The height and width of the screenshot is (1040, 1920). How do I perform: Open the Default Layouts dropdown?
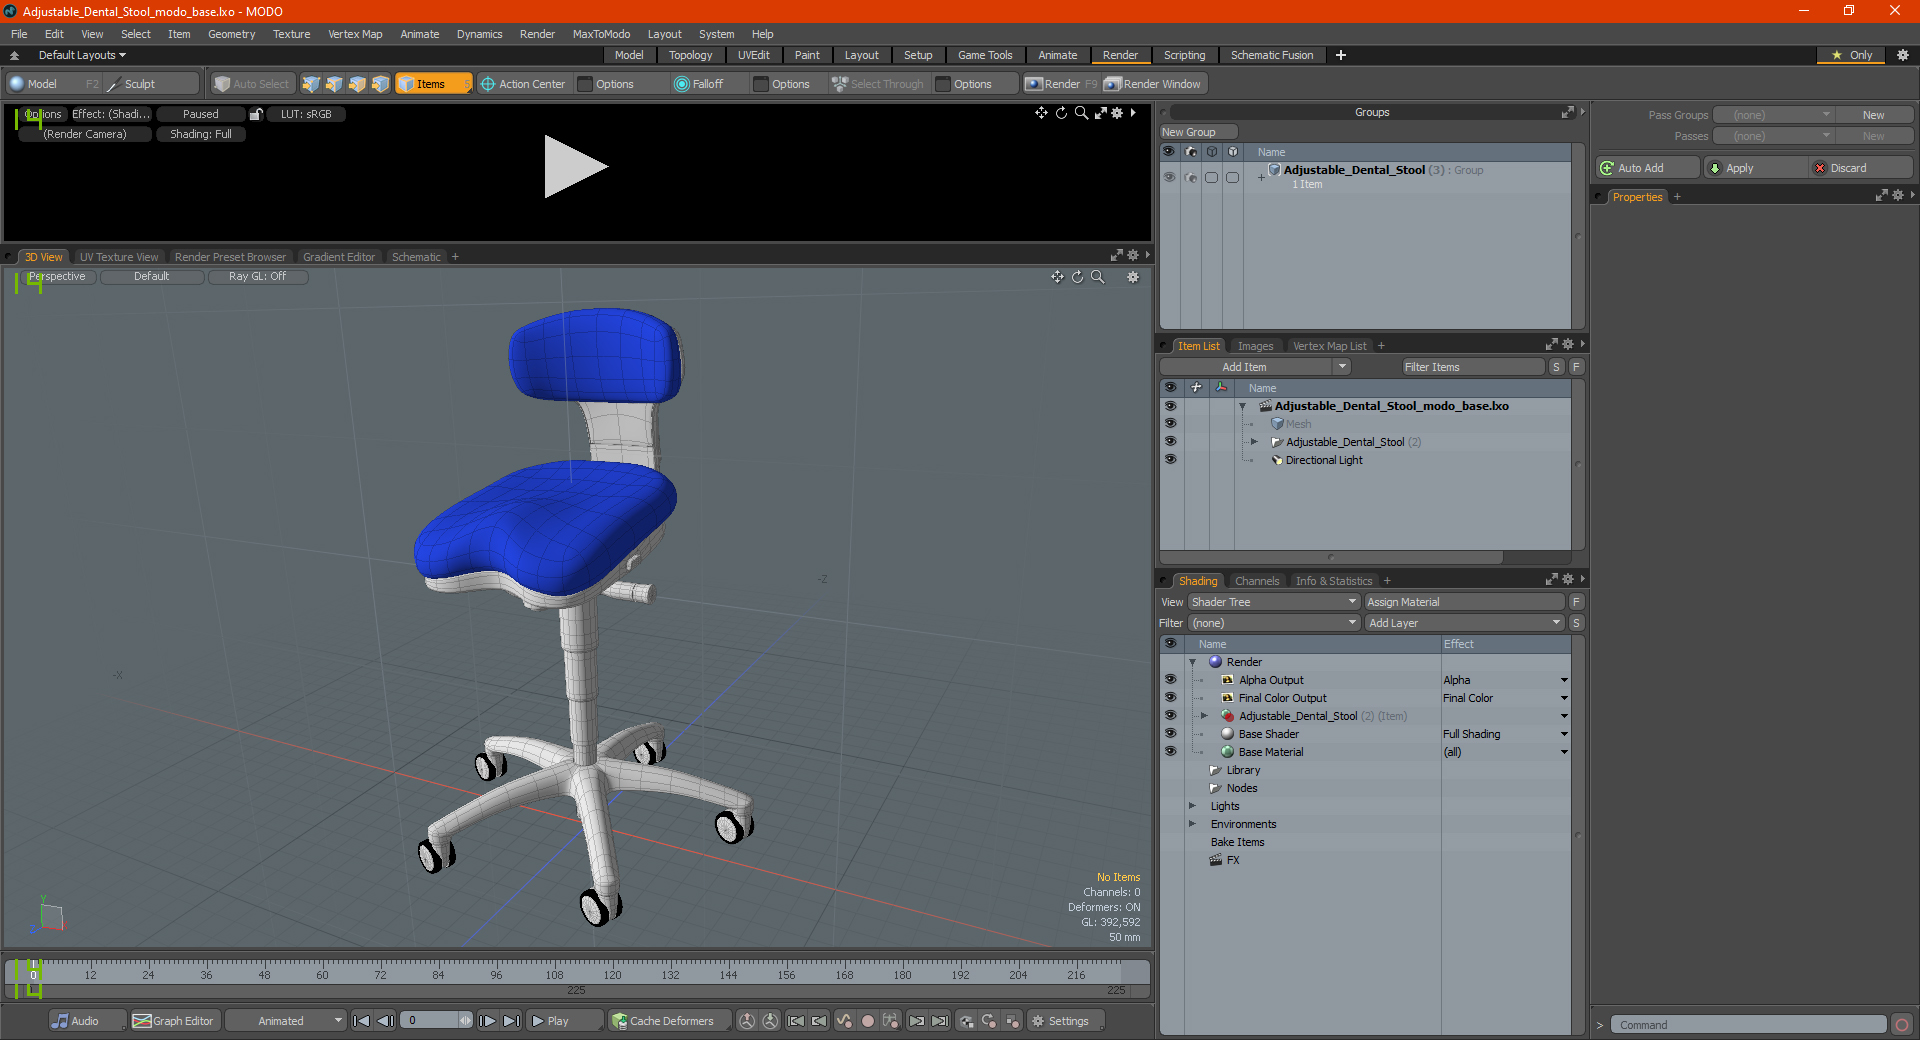pos(82,55)
